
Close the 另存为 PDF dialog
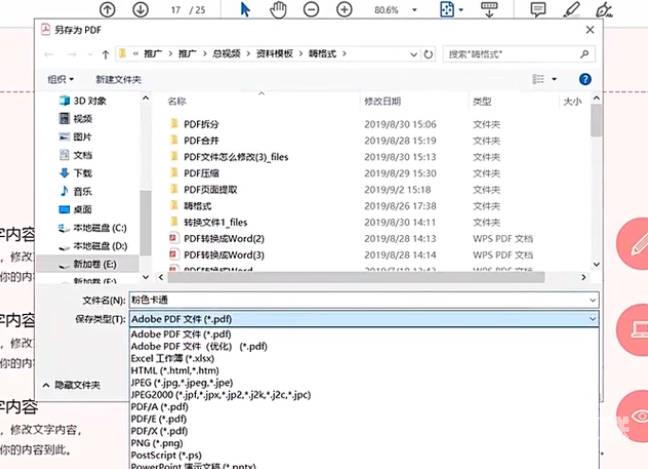pos(590,30)
